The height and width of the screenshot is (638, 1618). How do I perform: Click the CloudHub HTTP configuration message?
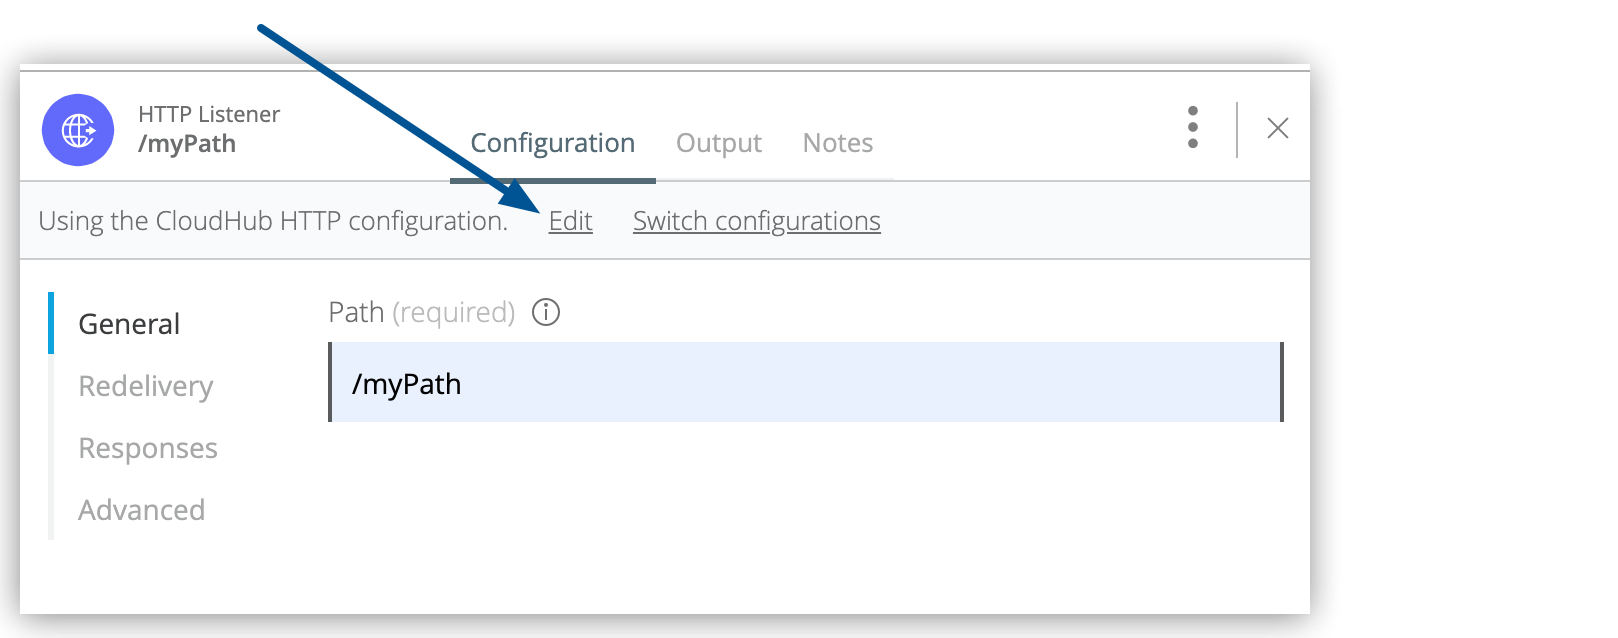coord(273,221)
